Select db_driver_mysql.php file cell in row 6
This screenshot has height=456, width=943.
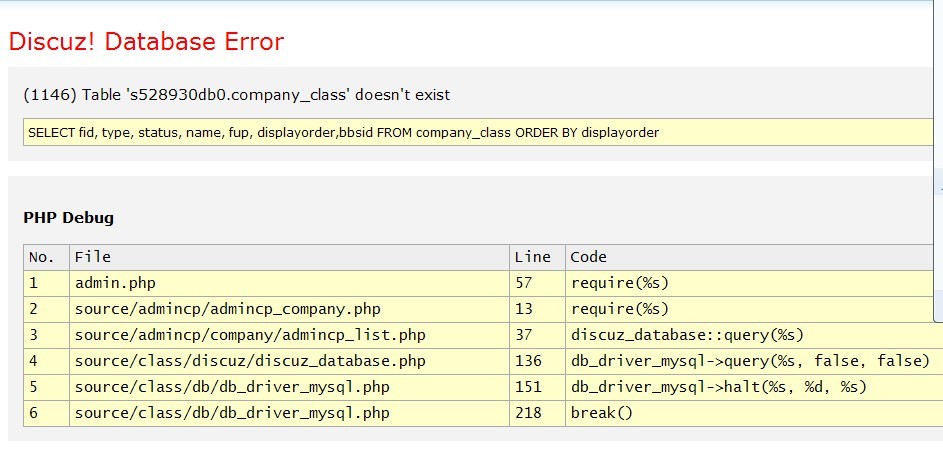coord(289,413)
